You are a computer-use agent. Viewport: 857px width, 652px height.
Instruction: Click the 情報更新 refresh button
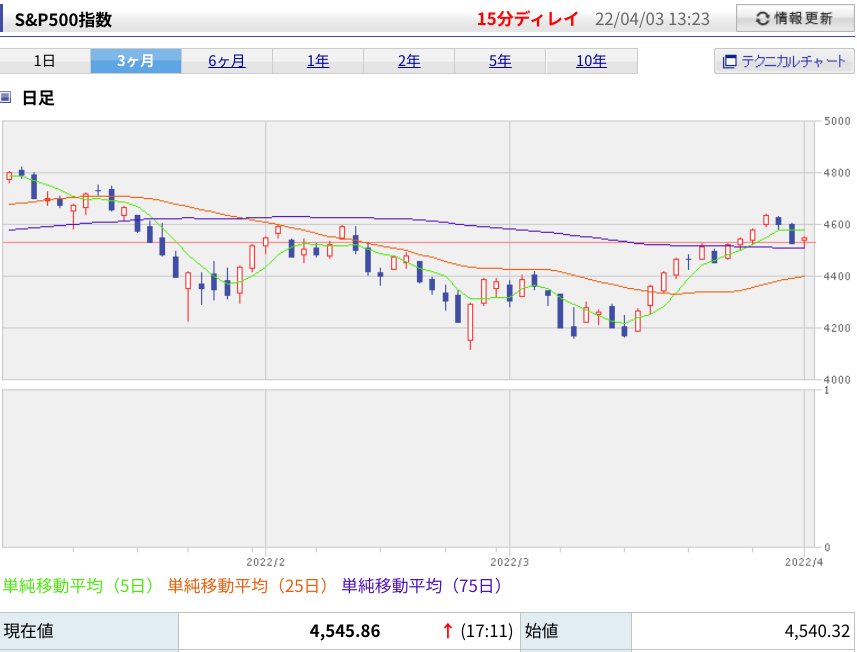[795, 19]
